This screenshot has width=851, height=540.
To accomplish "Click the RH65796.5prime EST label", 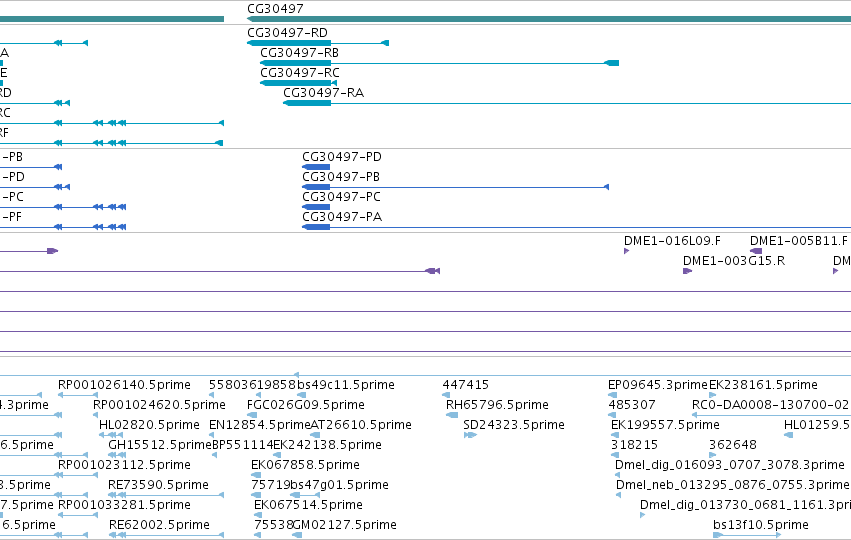I will 497,405.
